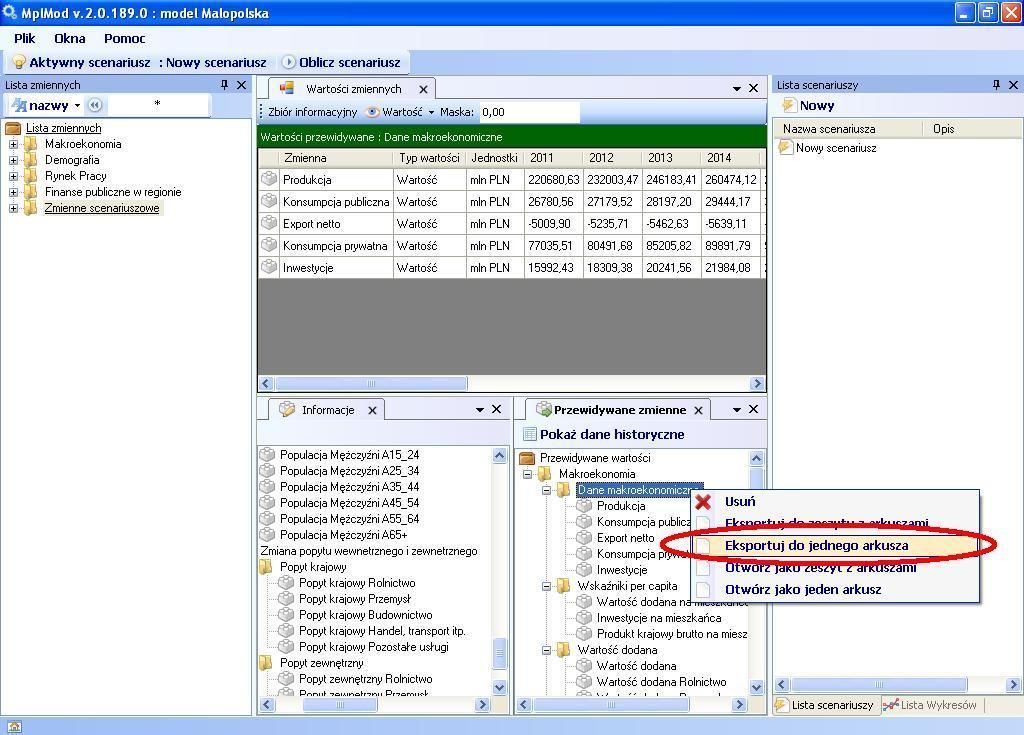Click the Zmienna column header
This screenshot has height=735, width=1024.
pyautogui.click(x=336, y=157)
